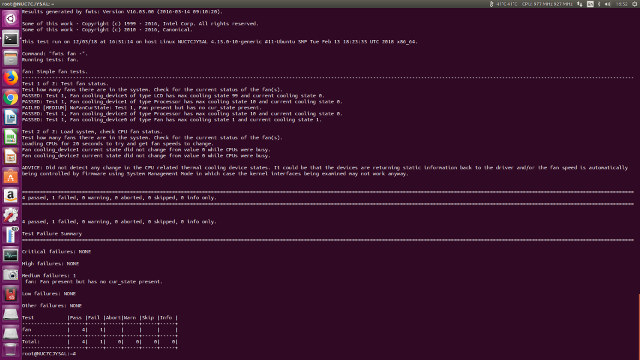Launch Google Chrome from the dock
The width and height of the screenshot is (640, 360).
click(x=11, y=98)
